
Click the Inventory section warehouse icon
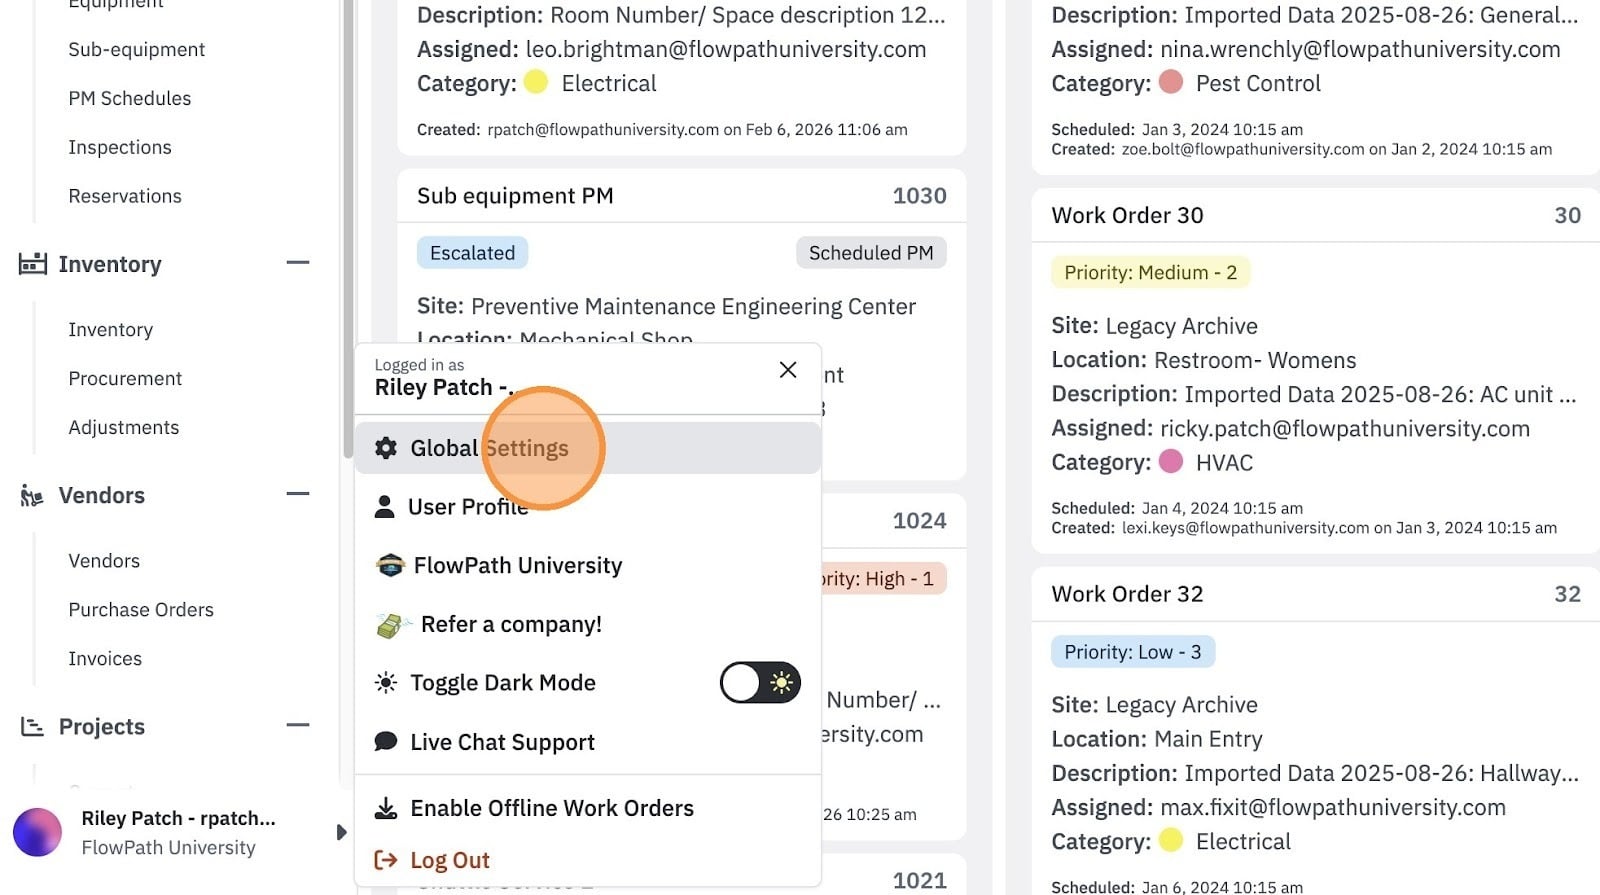(33, 264)
